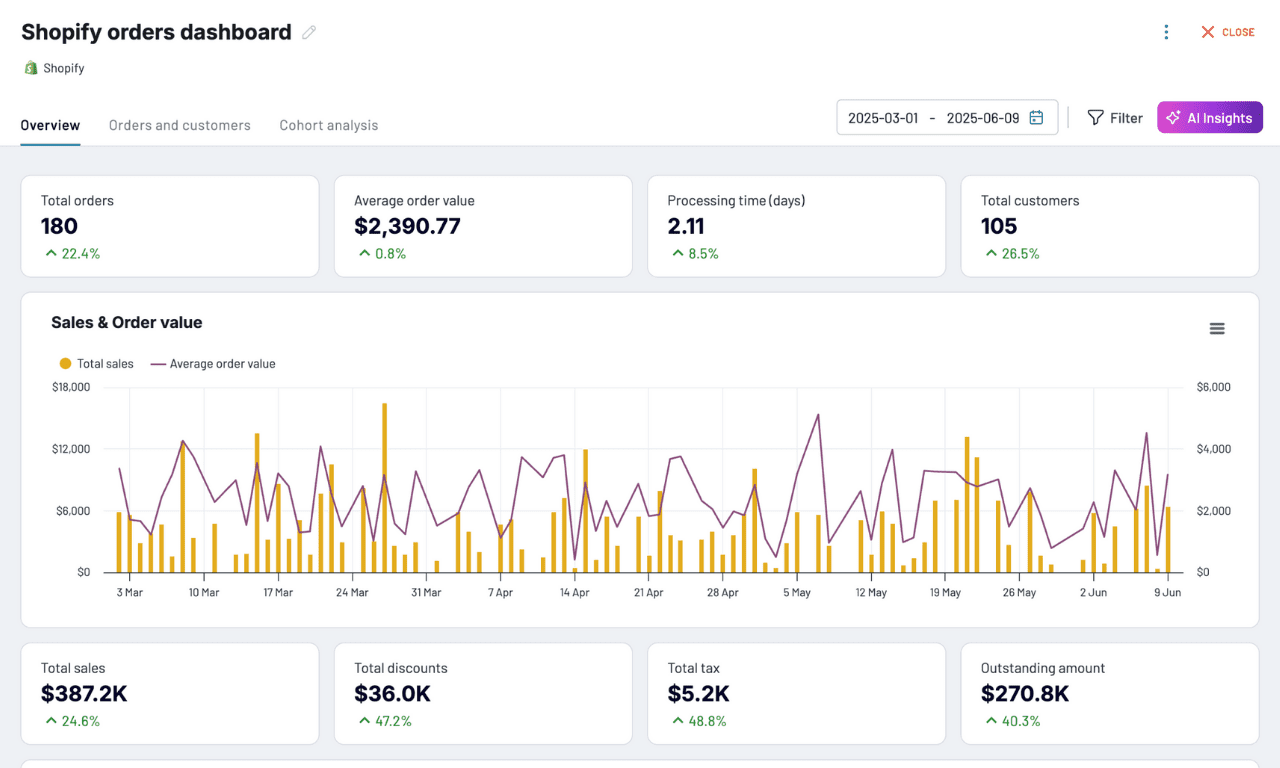The image size is (1280, 768).
Task: Click the sparkle icon on AI Insights
Action: [x=1174, y=118]
